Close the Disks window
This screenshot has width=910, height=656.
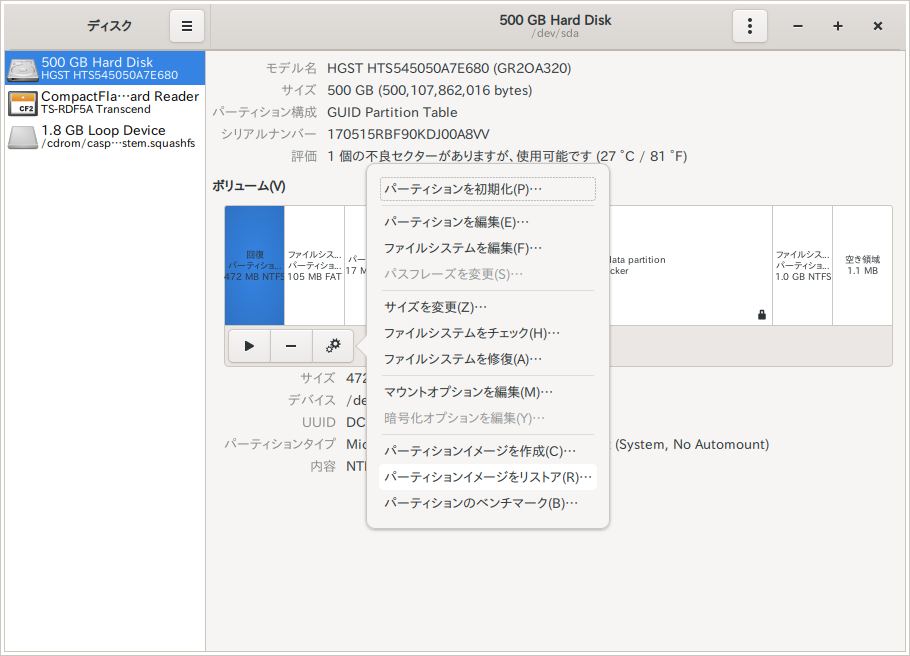(878, 26)
